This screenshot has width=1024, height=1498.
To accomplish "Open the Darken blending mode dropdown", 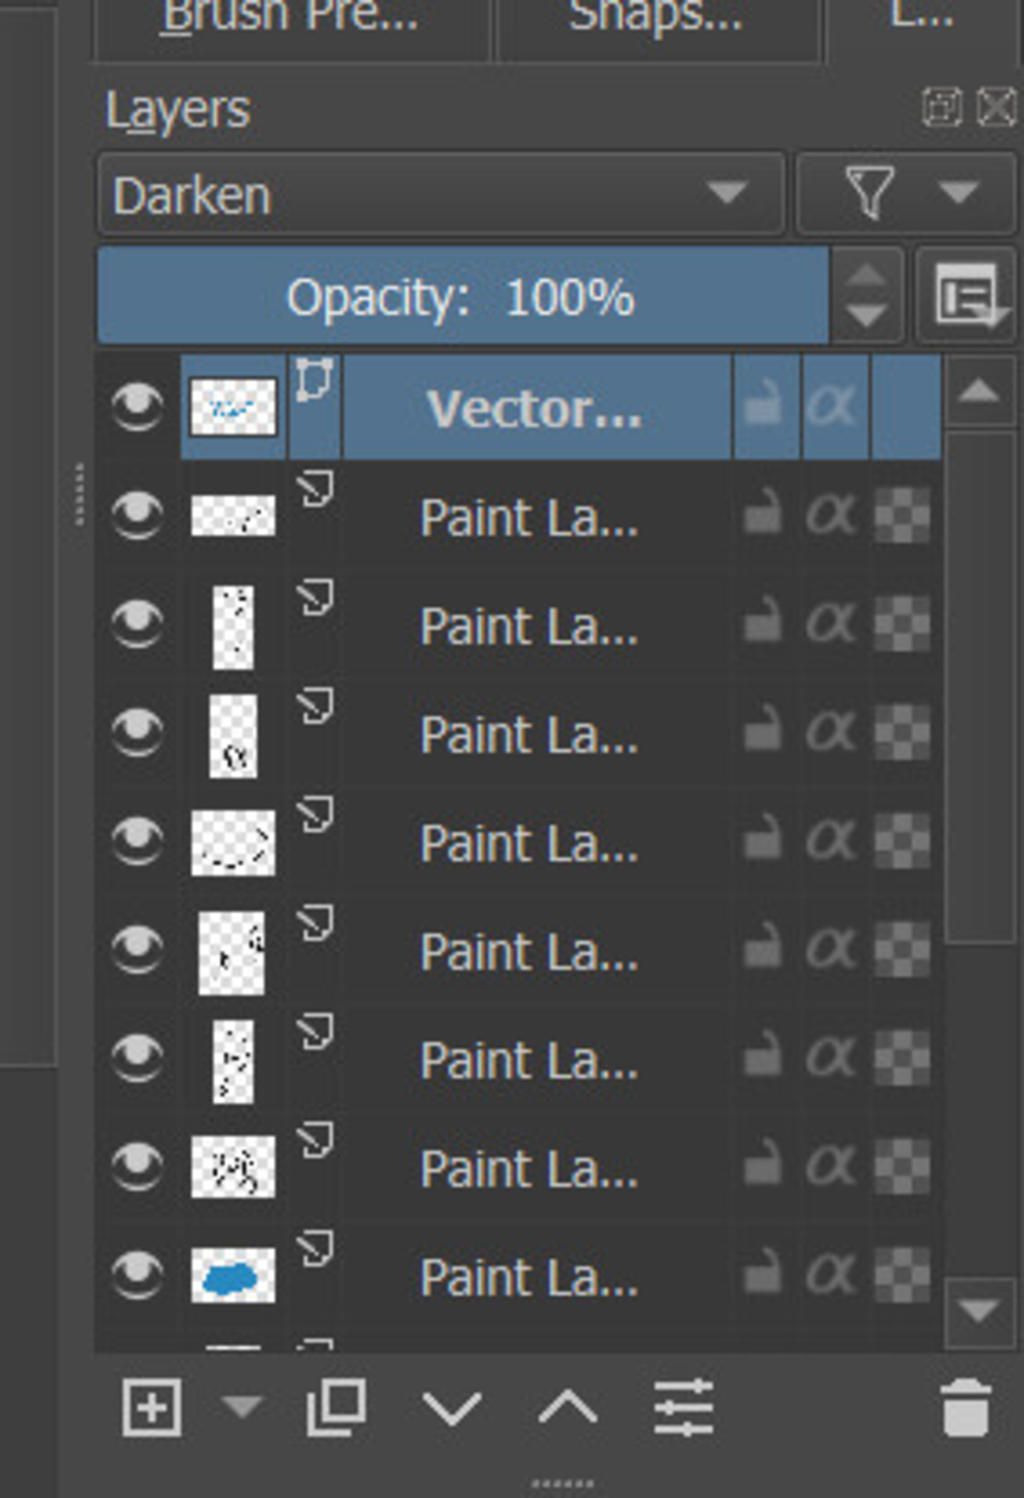I will click(x=440, y=194).
